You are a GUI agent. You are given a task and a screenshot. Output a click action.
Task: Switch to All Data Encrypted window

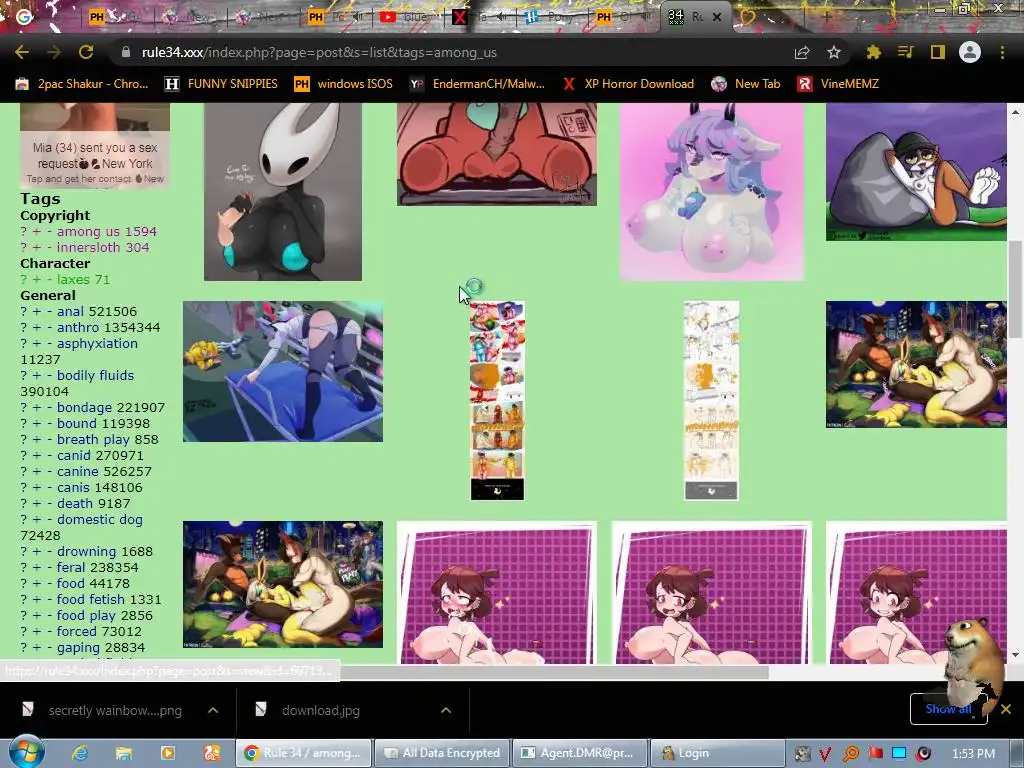click(x=441, y=753)
